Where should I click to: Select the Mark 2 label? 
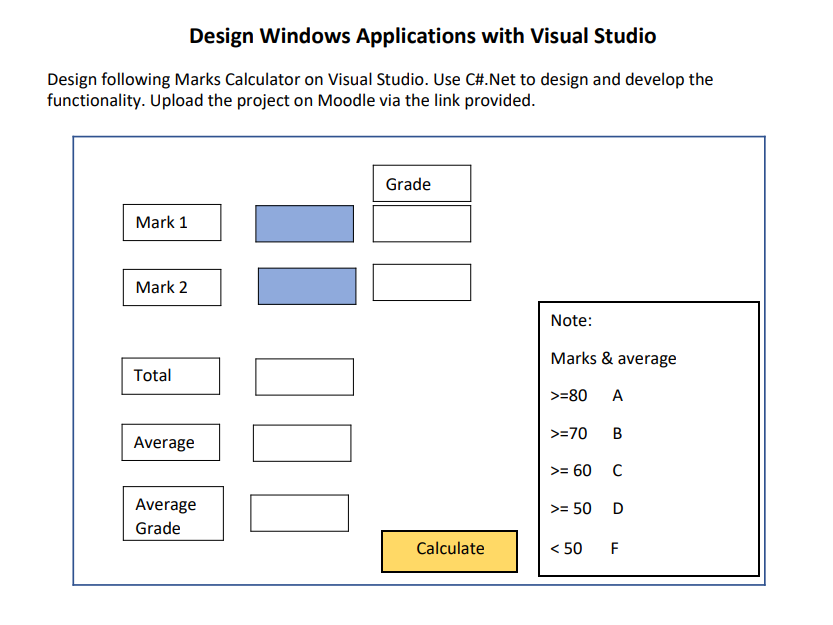[172, 288]
